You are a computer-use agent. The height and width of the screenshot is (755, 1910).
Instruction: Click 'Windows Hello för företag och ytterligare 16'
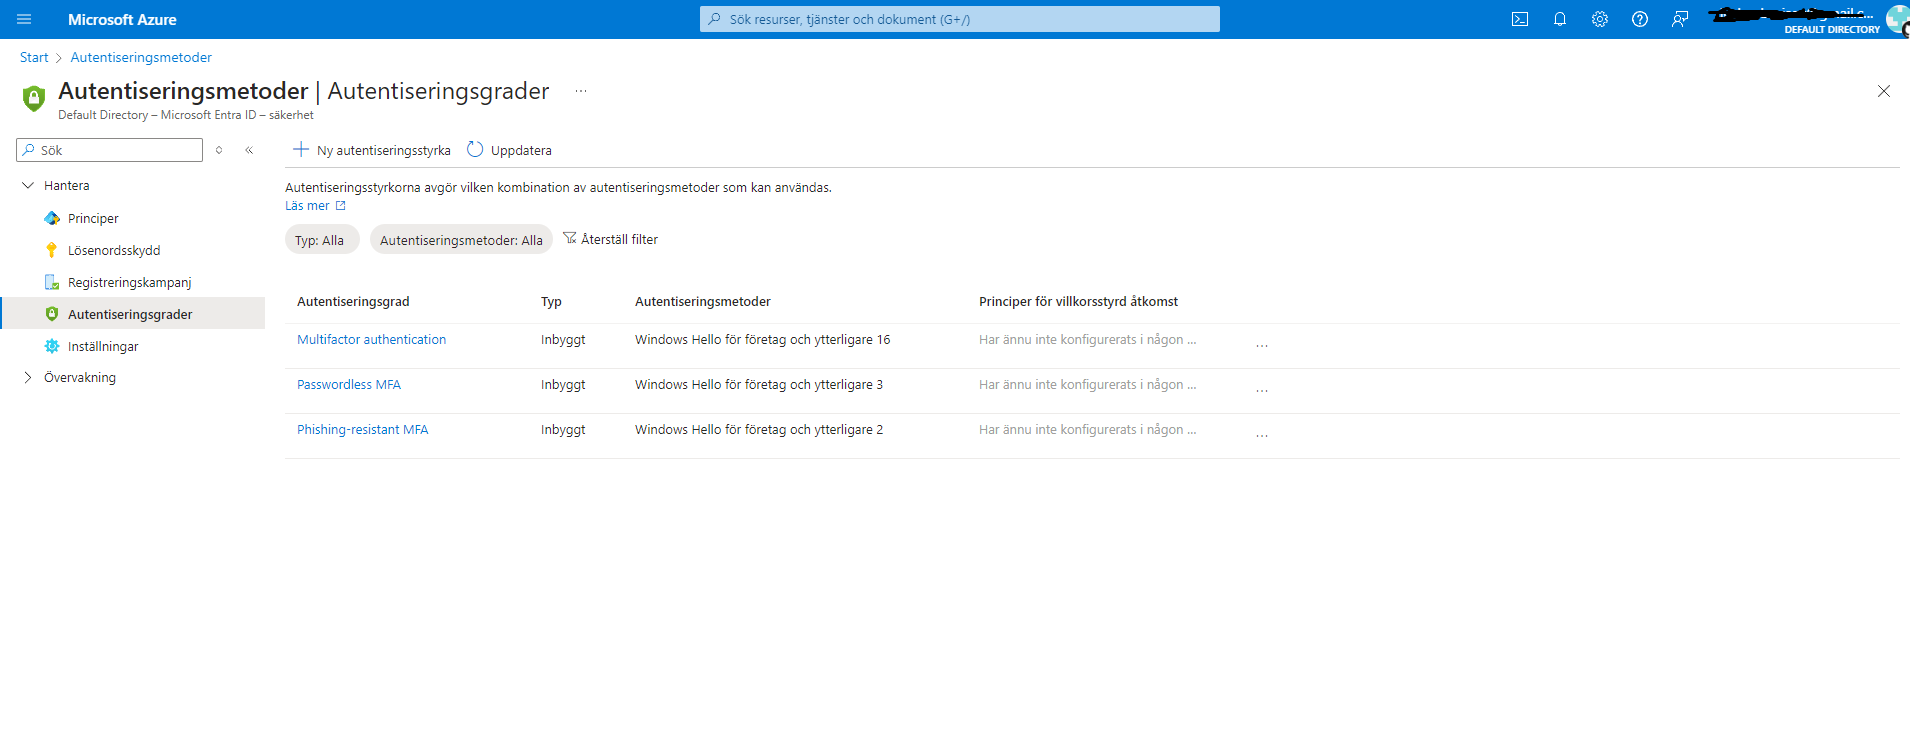tap(762, 339)
